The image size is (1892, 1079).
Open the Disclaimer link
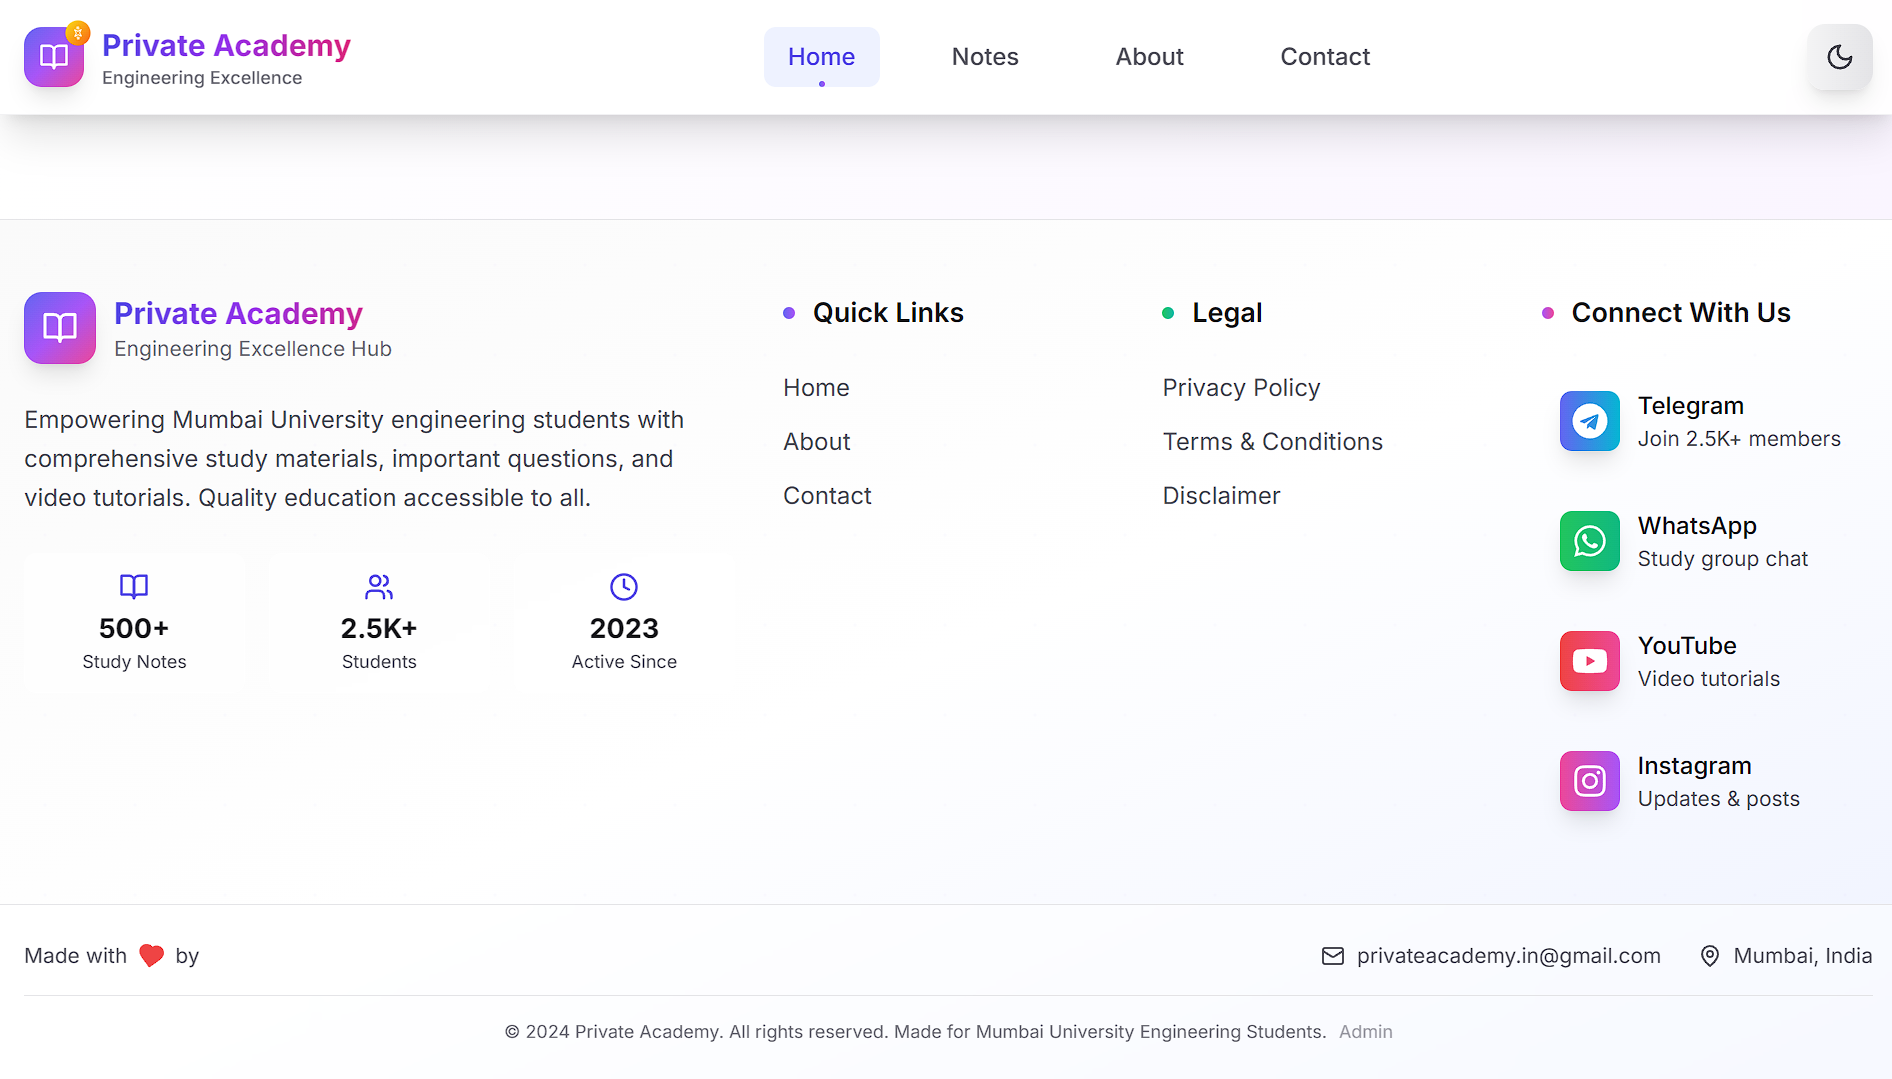point(1221,496)
